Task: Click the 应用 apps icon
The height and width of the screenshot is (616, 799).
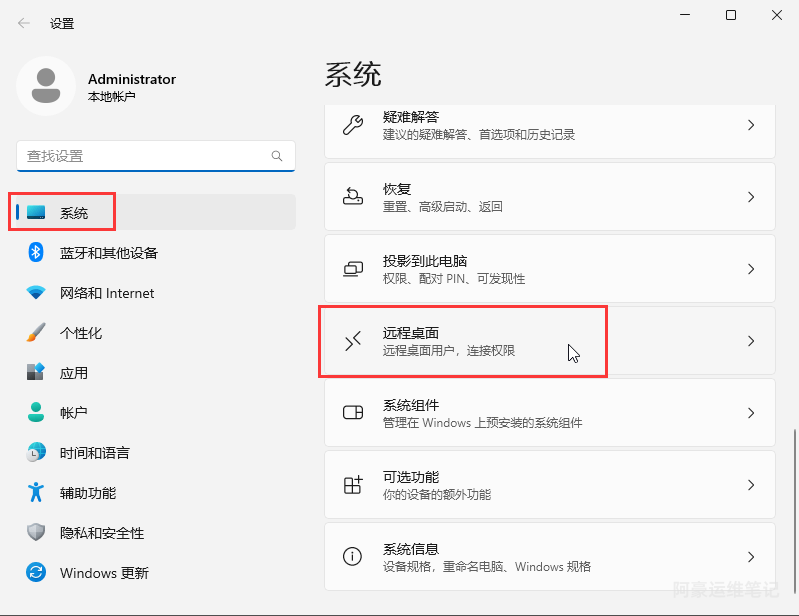Action: (36, 372)
